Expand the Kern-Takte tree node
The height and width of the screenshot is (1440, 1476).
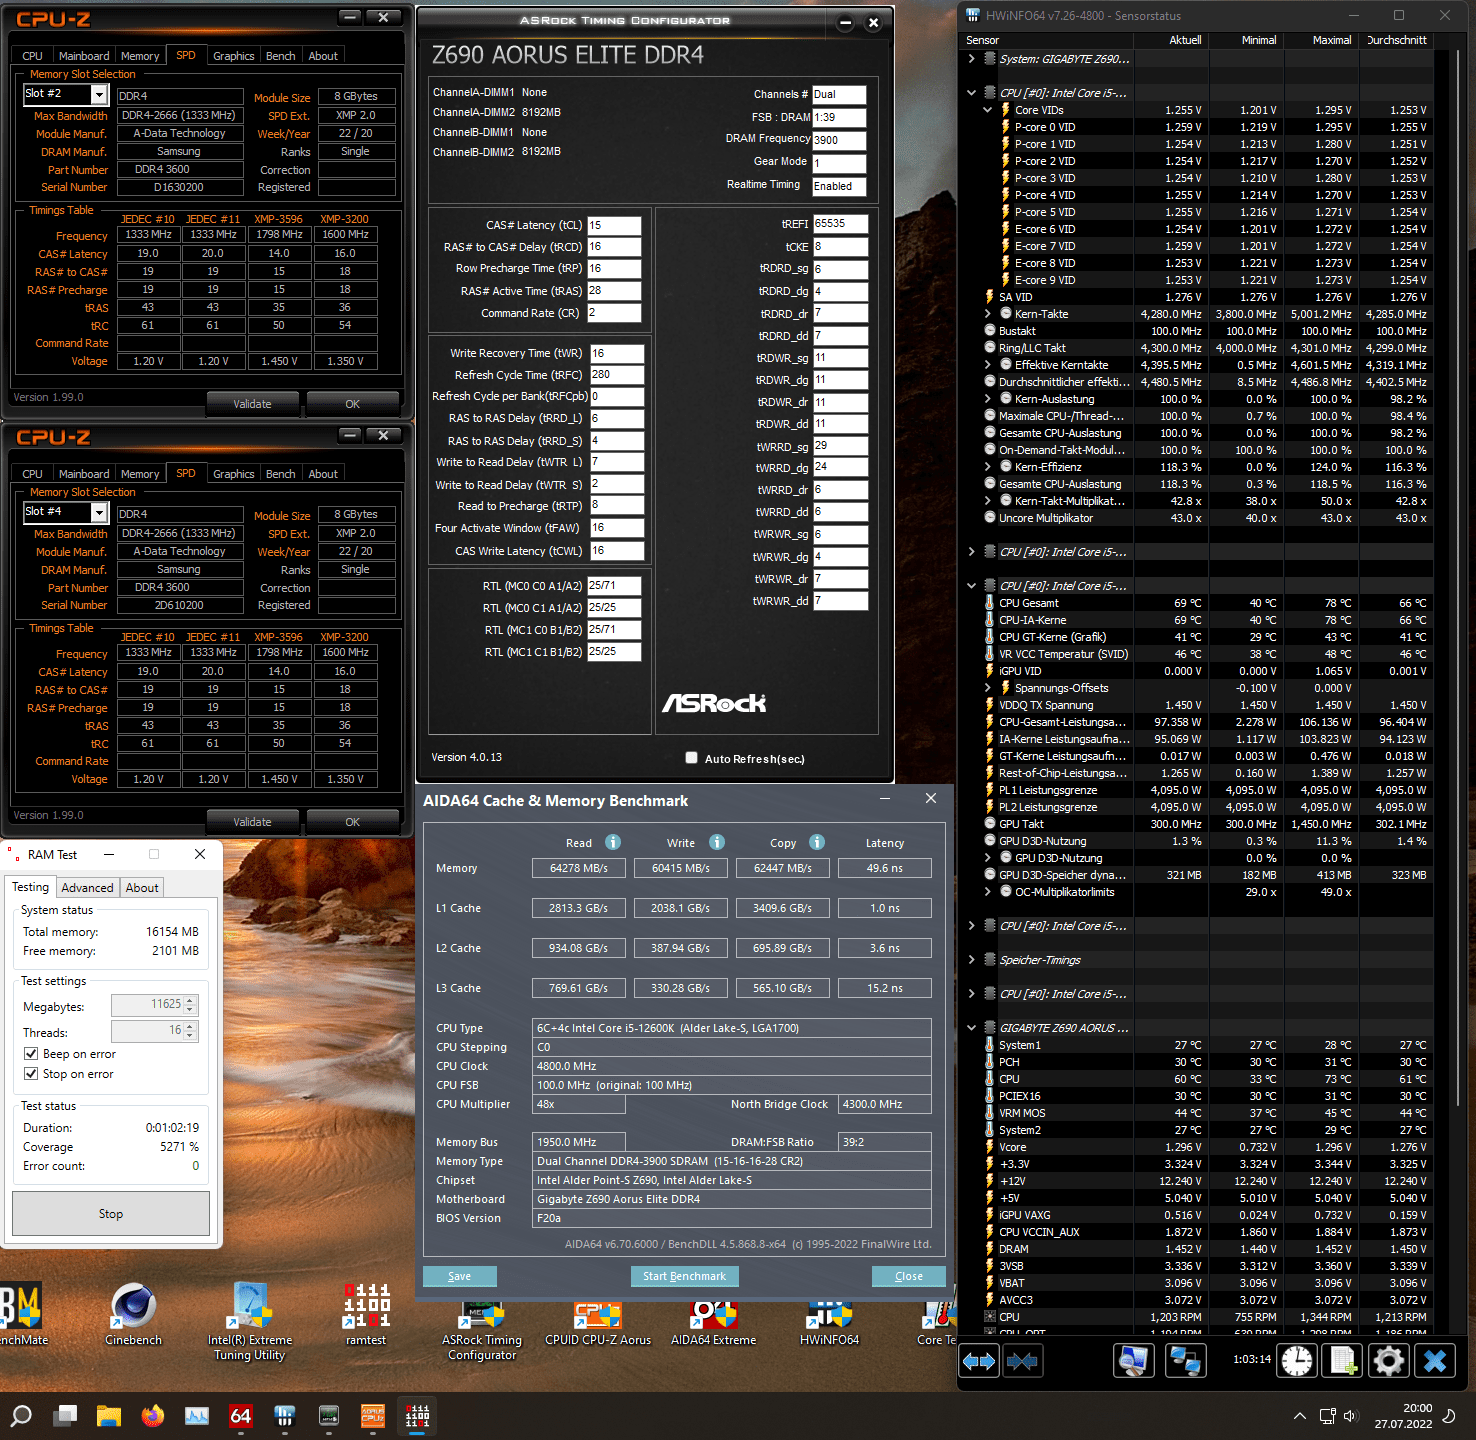coord(987,314)
